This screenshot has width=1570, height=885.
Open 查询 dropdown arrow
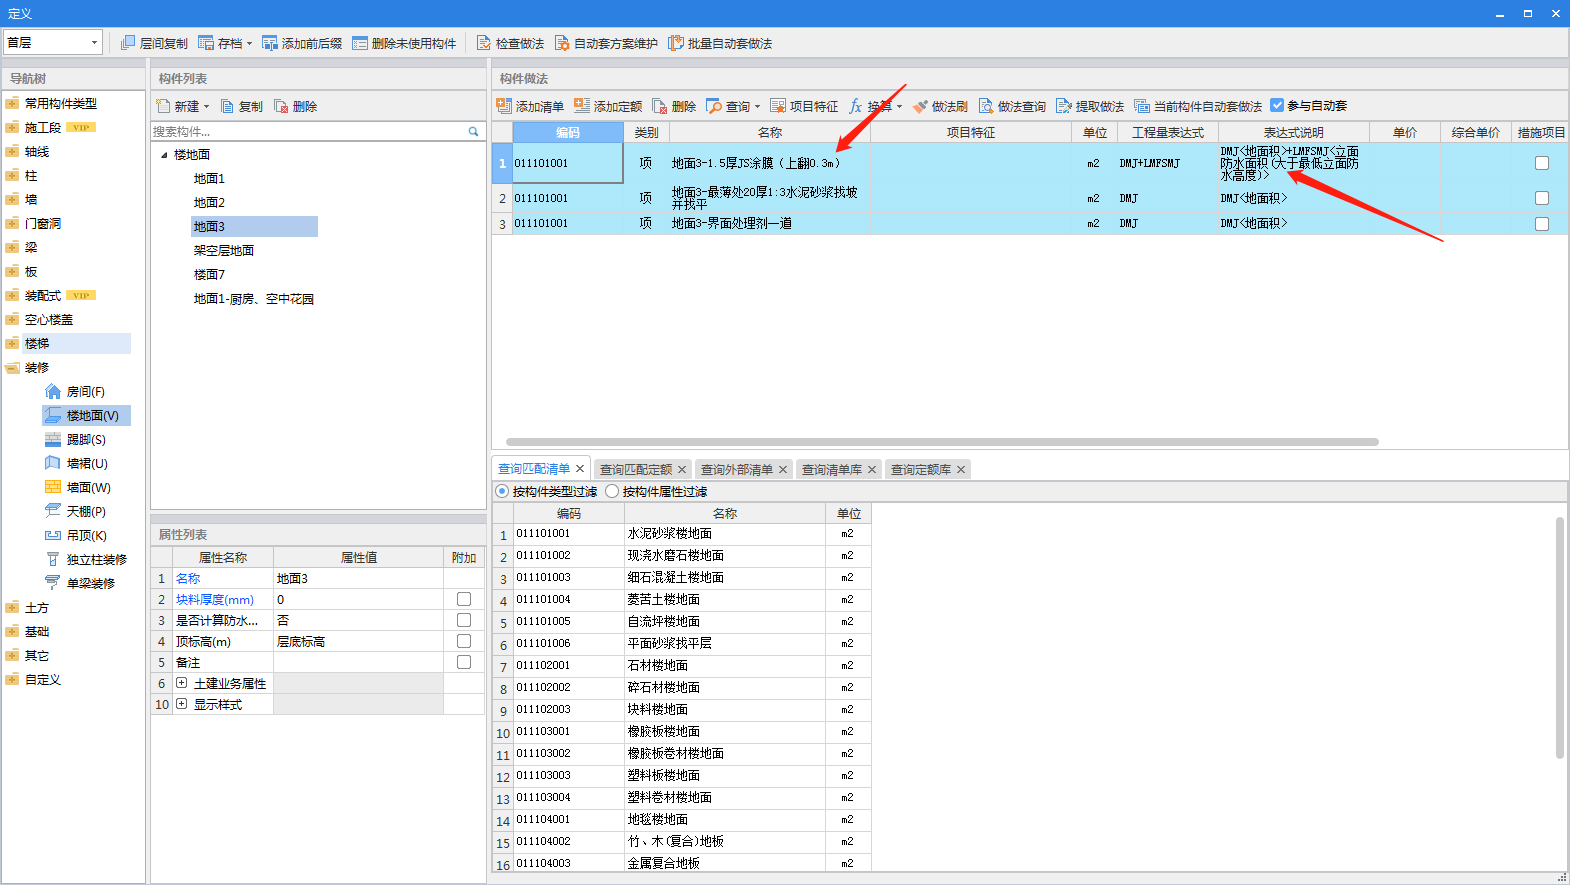click(x=757, y=107)
